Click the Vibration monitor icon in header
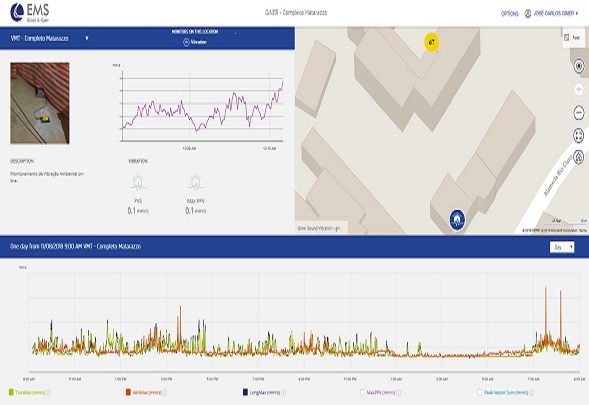589x405 pixels. click(x=186, y=42)
